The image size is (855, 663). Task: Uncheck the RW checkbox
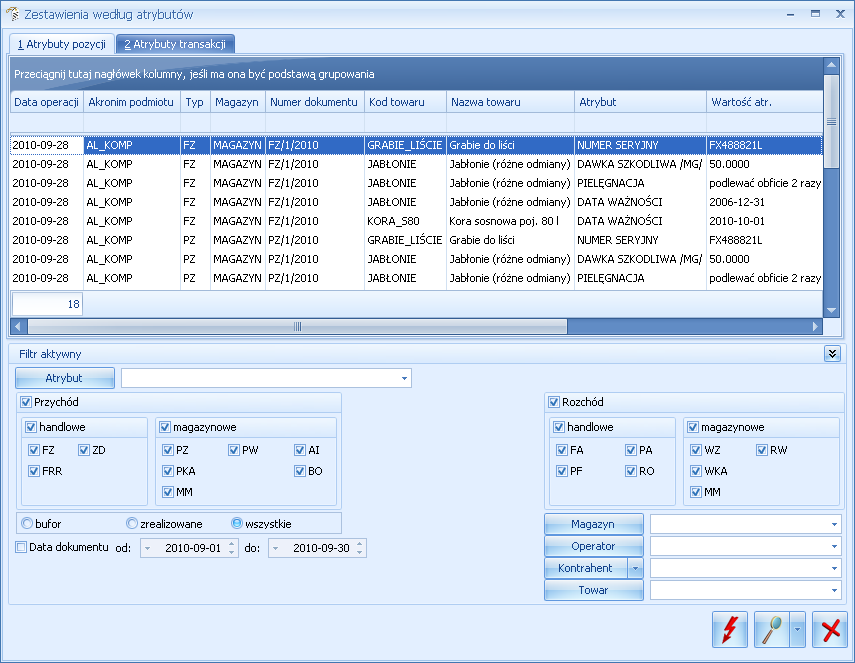762,450
